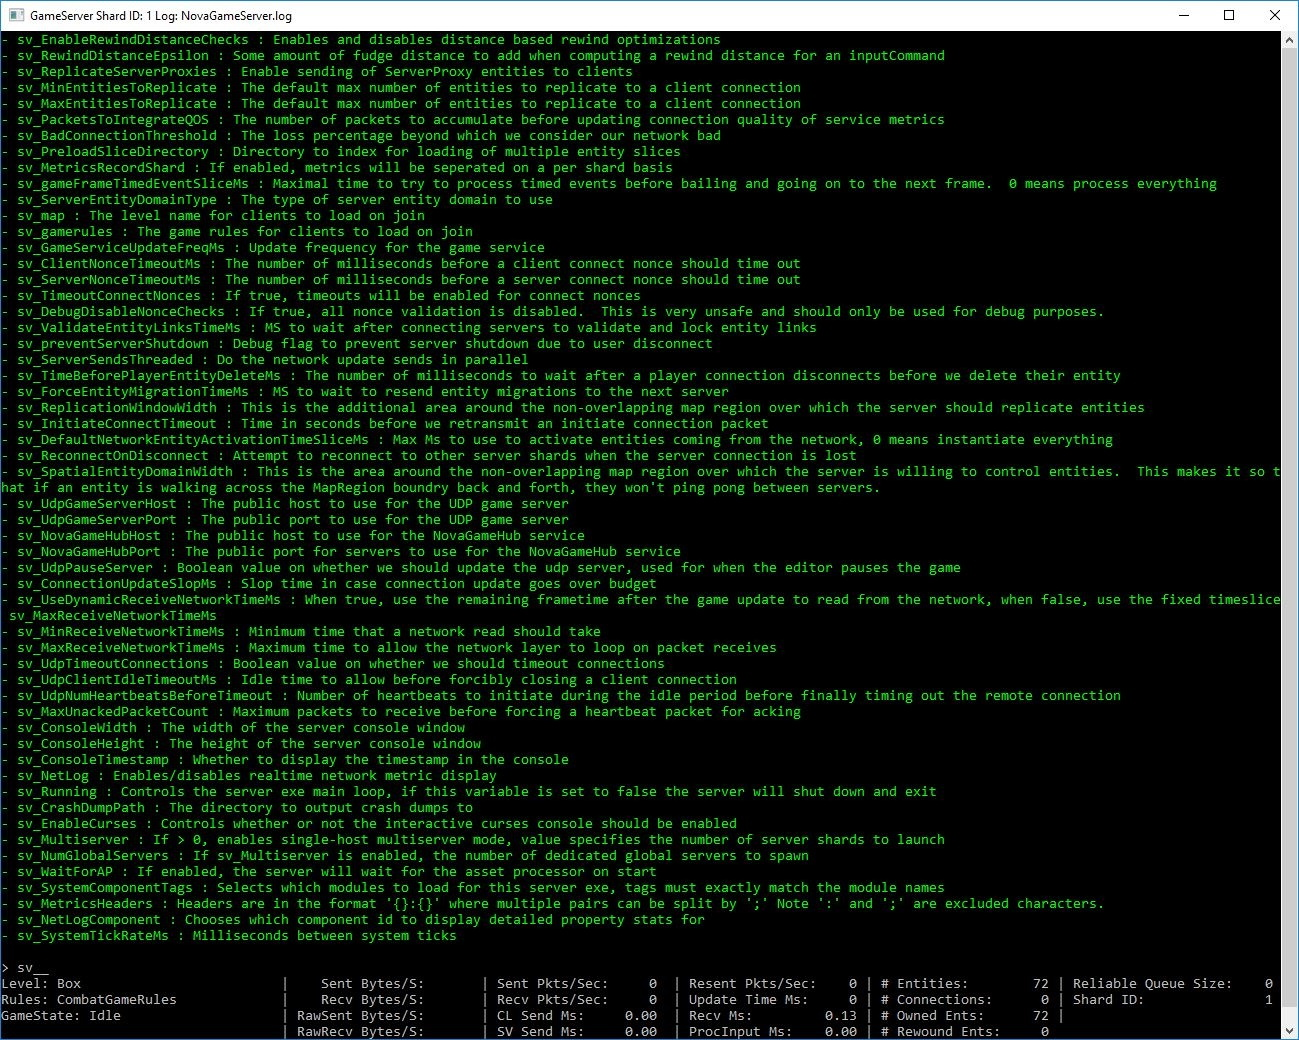Click the scrollbar up arrow
The image size is (1299, 1040).
1290,41
